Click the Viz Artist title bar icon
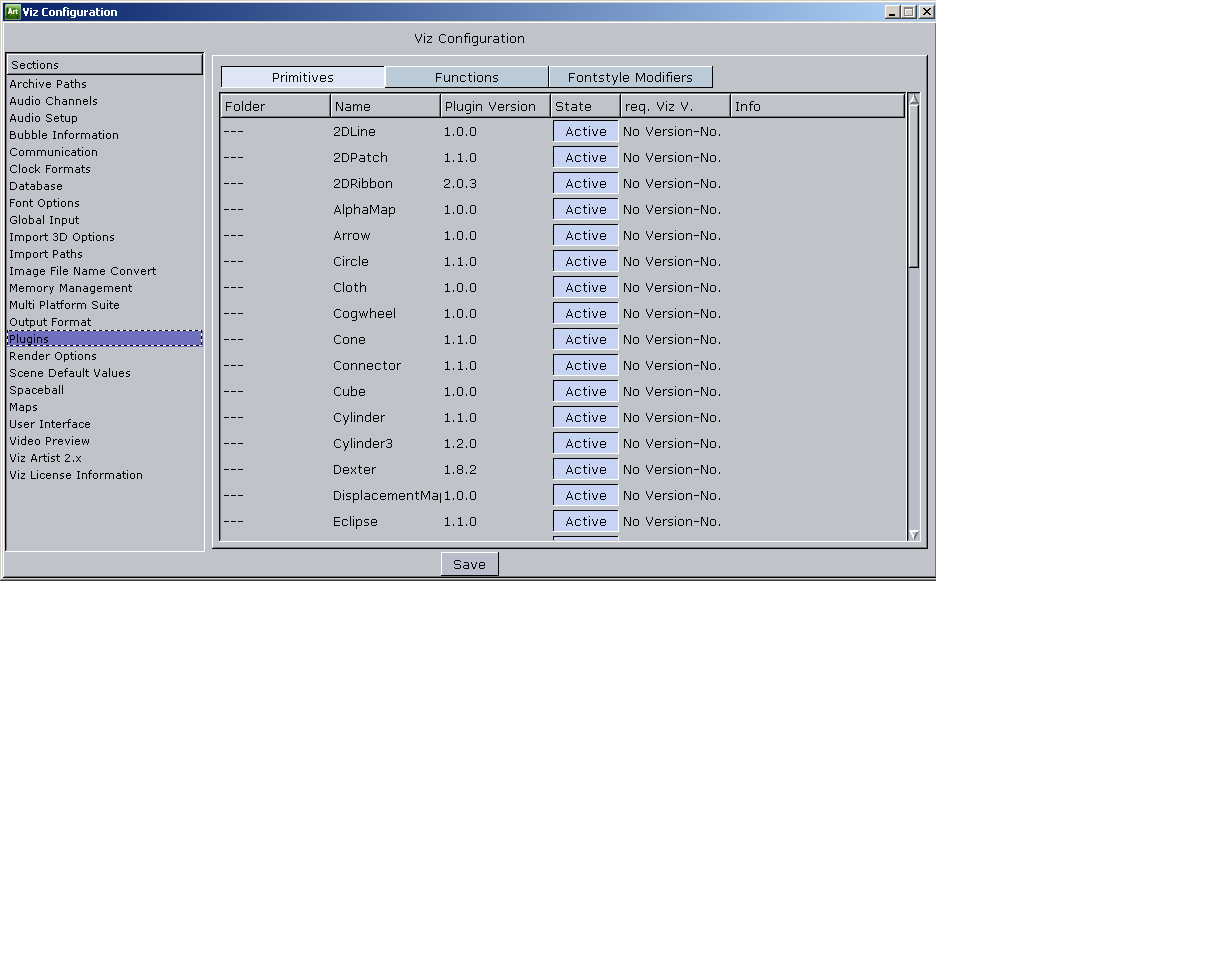Viewport: 1215px width, 957px height. pos(13,12)
